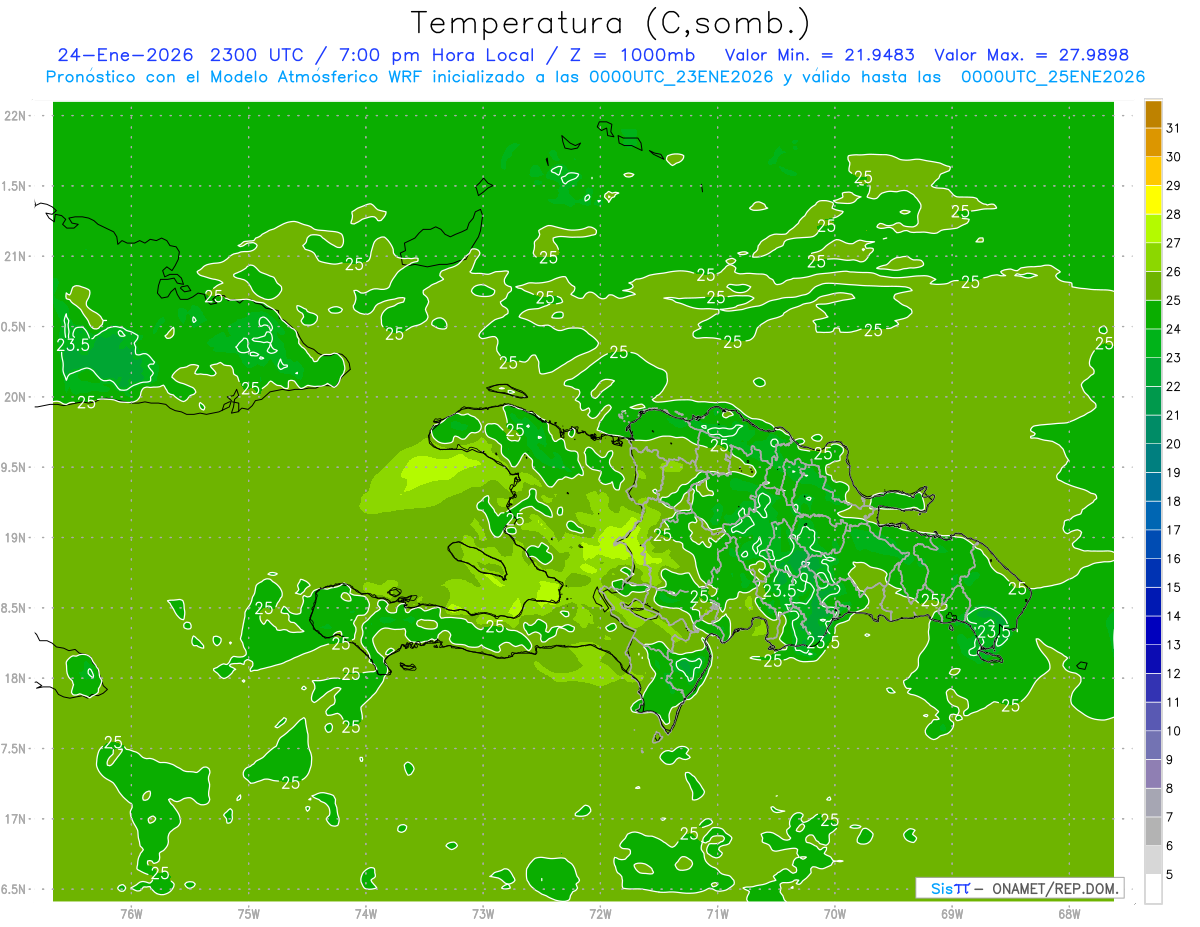This screenshot has width=1200, height=927.
Task: Pick the deep blue swatch between 13 and 14
Action: pyautogui.click(x=1153, y=630)
